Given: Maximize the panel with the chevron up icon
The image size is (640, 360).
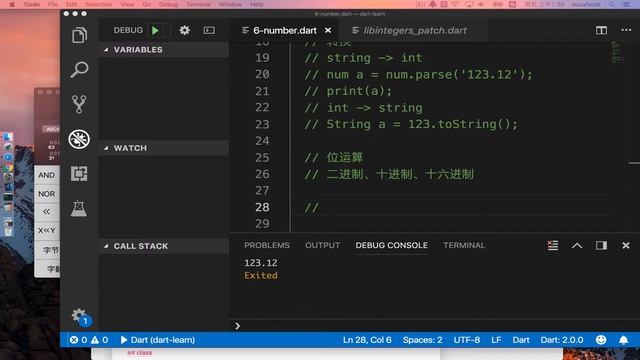Looking at the screenshot, I should (x=577, y=245).
